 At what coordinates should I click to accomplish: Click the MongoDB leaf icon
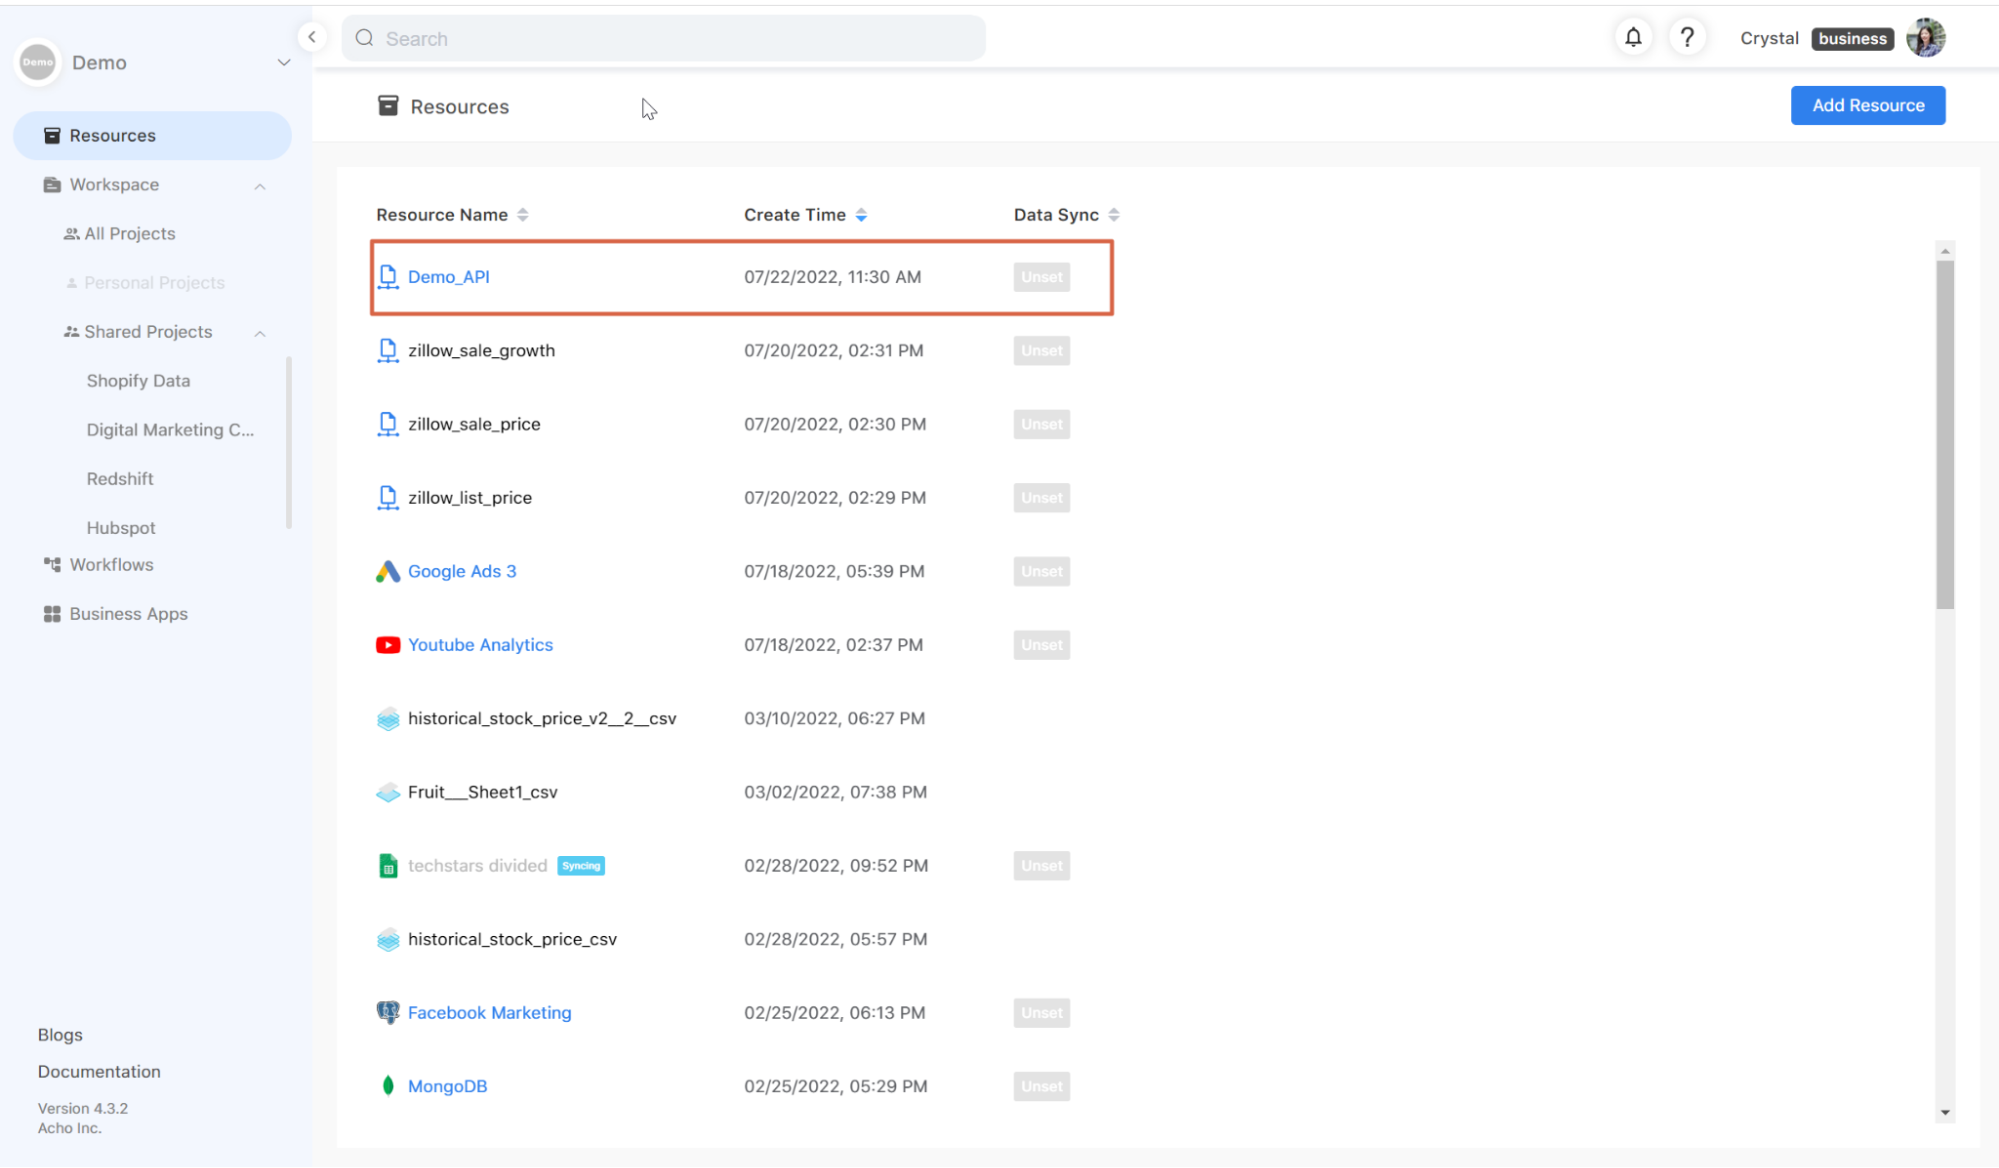coord(388,1086)
